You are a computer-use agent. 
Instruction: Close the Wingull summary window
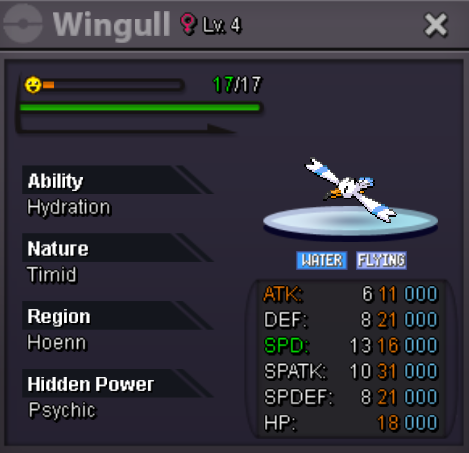tap(435, 25)
